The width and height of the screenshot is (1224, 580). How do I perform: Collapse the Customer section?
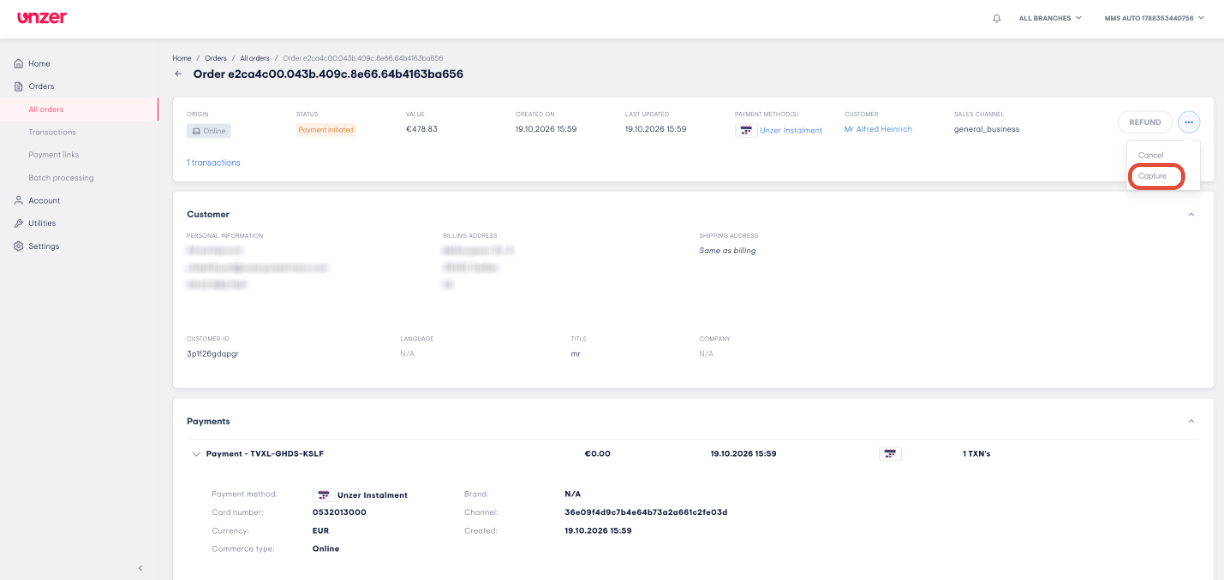(x=1191, y=214)
